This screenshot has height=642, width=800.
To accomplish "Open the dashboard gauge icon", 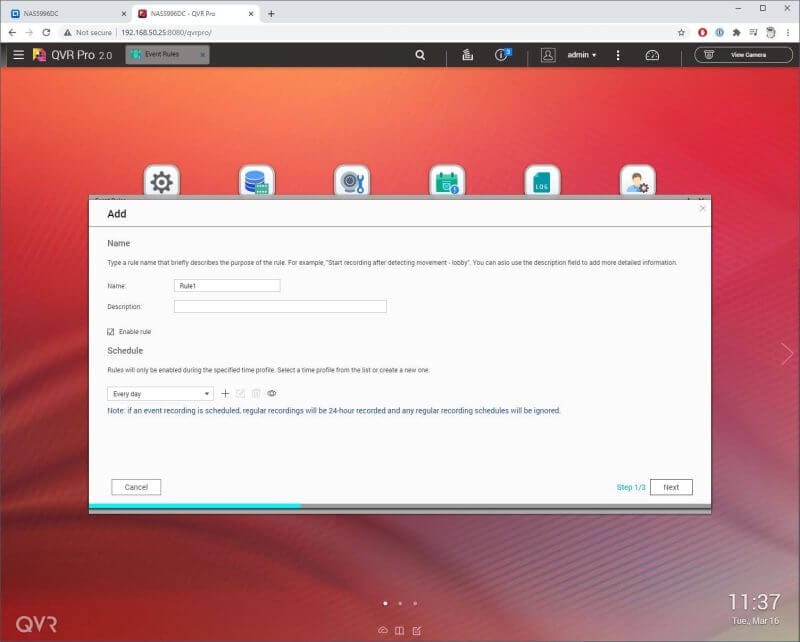I will point(652,55).
